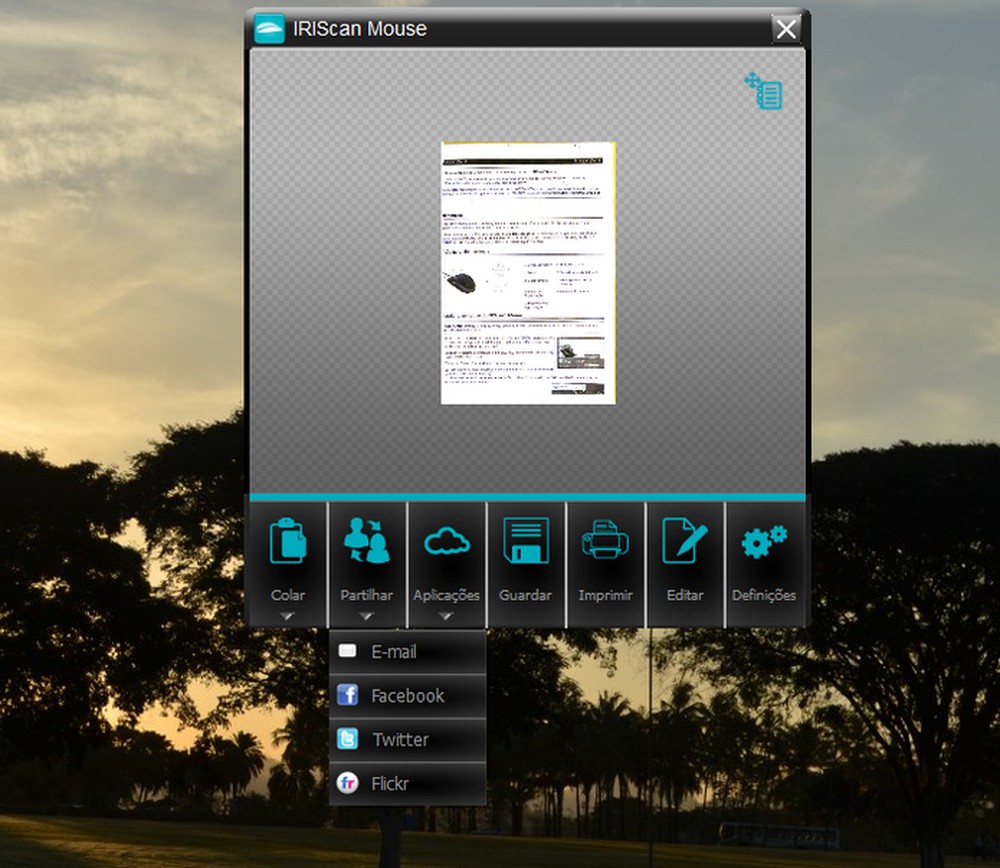Choose E-mail from the share menu
Viewport: 1000px width, 868px height.
392,651
